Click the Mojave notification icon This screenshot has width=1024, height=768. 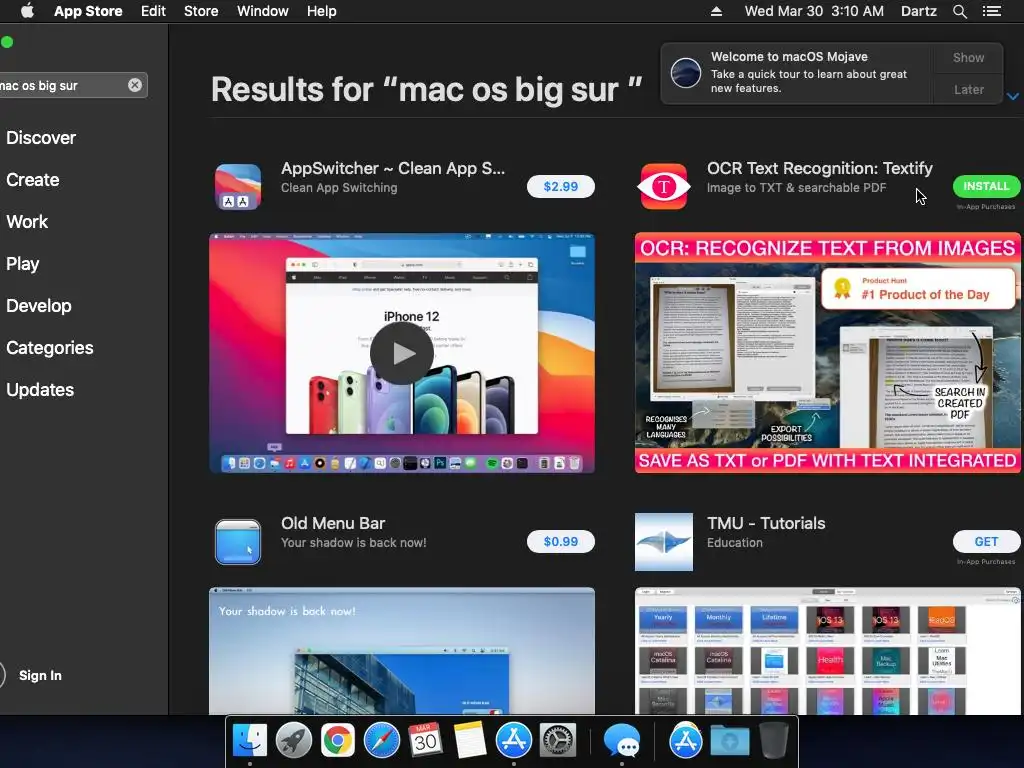(x=686, y=72)
